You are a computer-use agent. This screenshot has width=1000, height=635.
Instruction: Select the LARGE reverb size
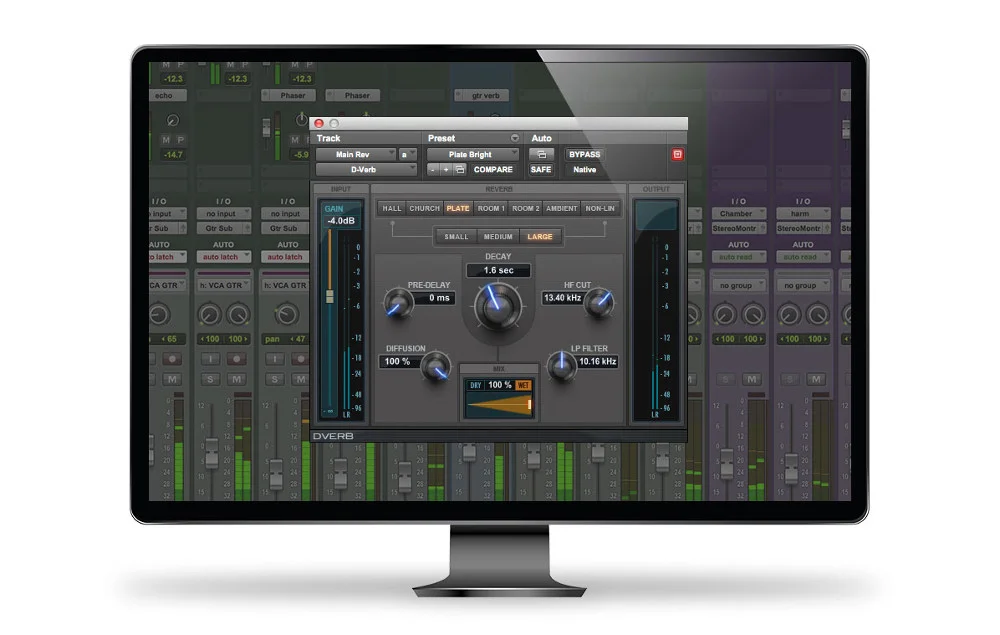point(540,237)
